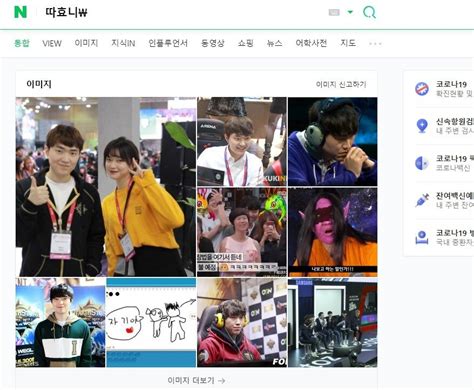Open thumbnail of purple-faced masked person
Viewport: 474px width, 390px height.
point(333,232)
